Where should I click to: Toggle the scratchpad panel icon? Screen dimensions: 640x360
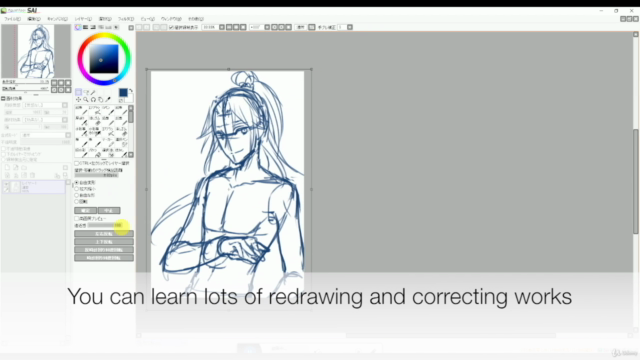click(116, 27)
